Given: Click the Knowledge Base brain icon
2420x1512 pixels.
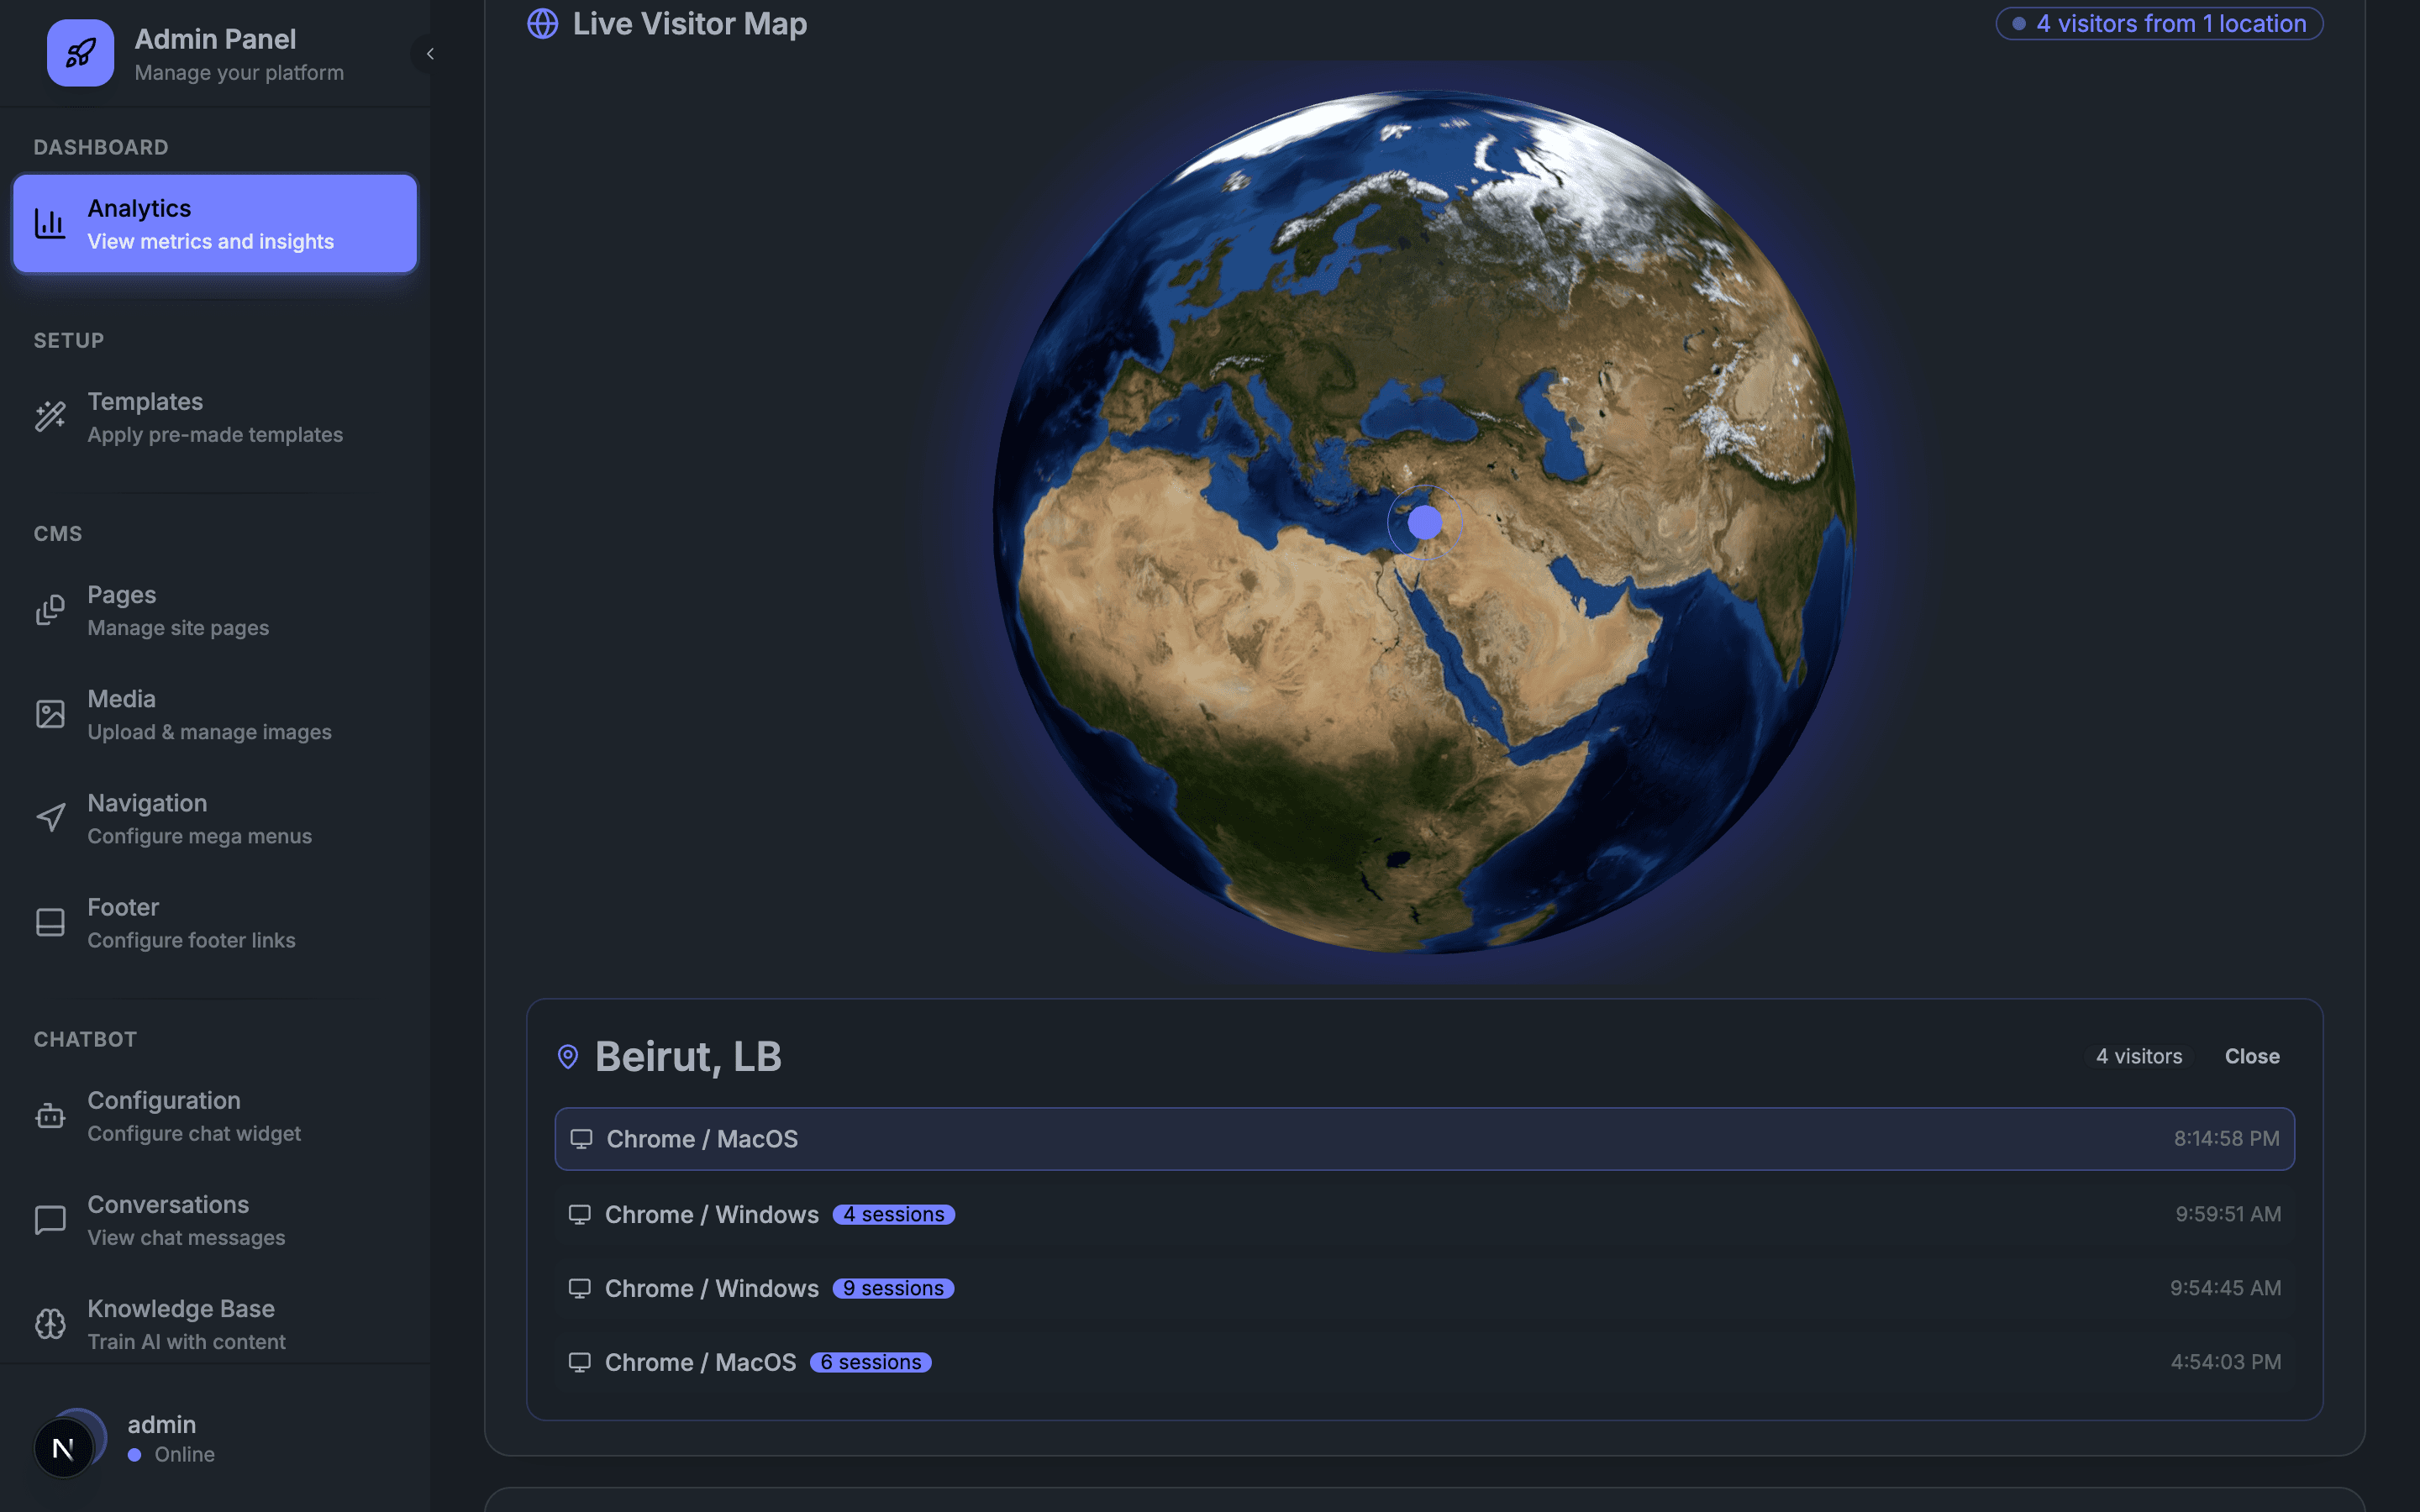Looking at the screenshot, I should [50, 1323].
